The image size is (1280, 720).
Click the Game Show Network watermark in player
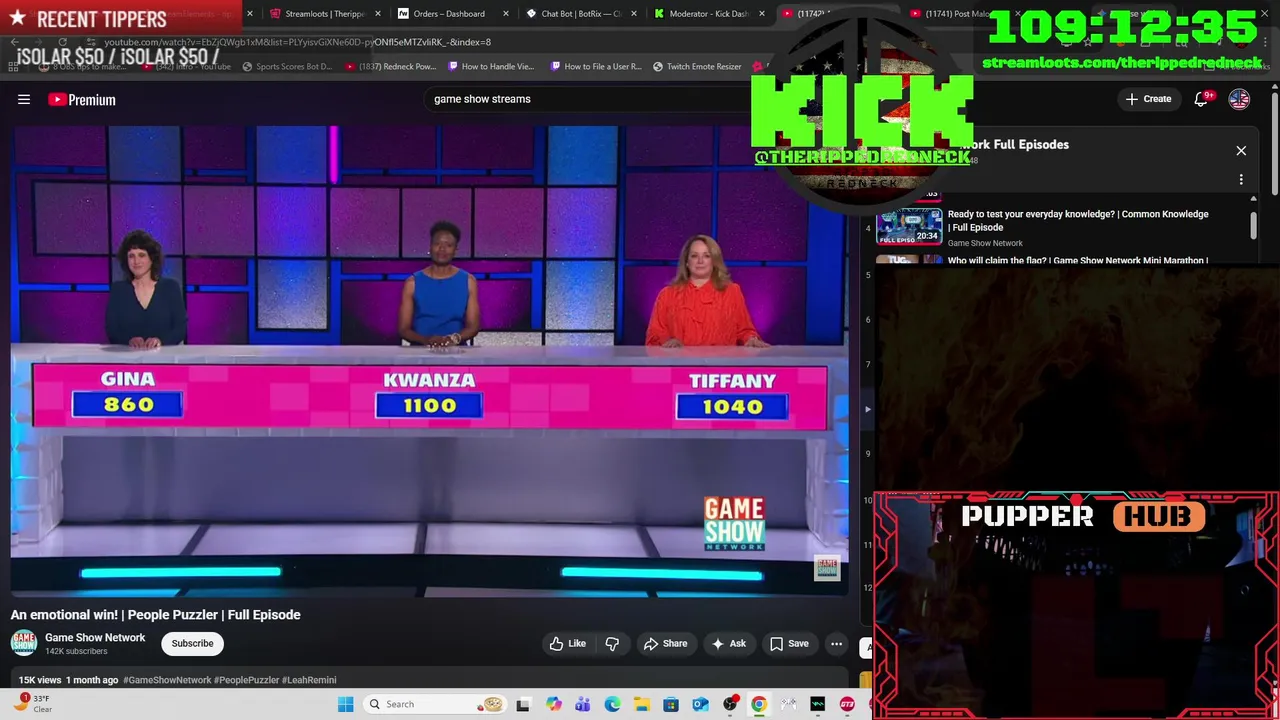pos(826,568)
